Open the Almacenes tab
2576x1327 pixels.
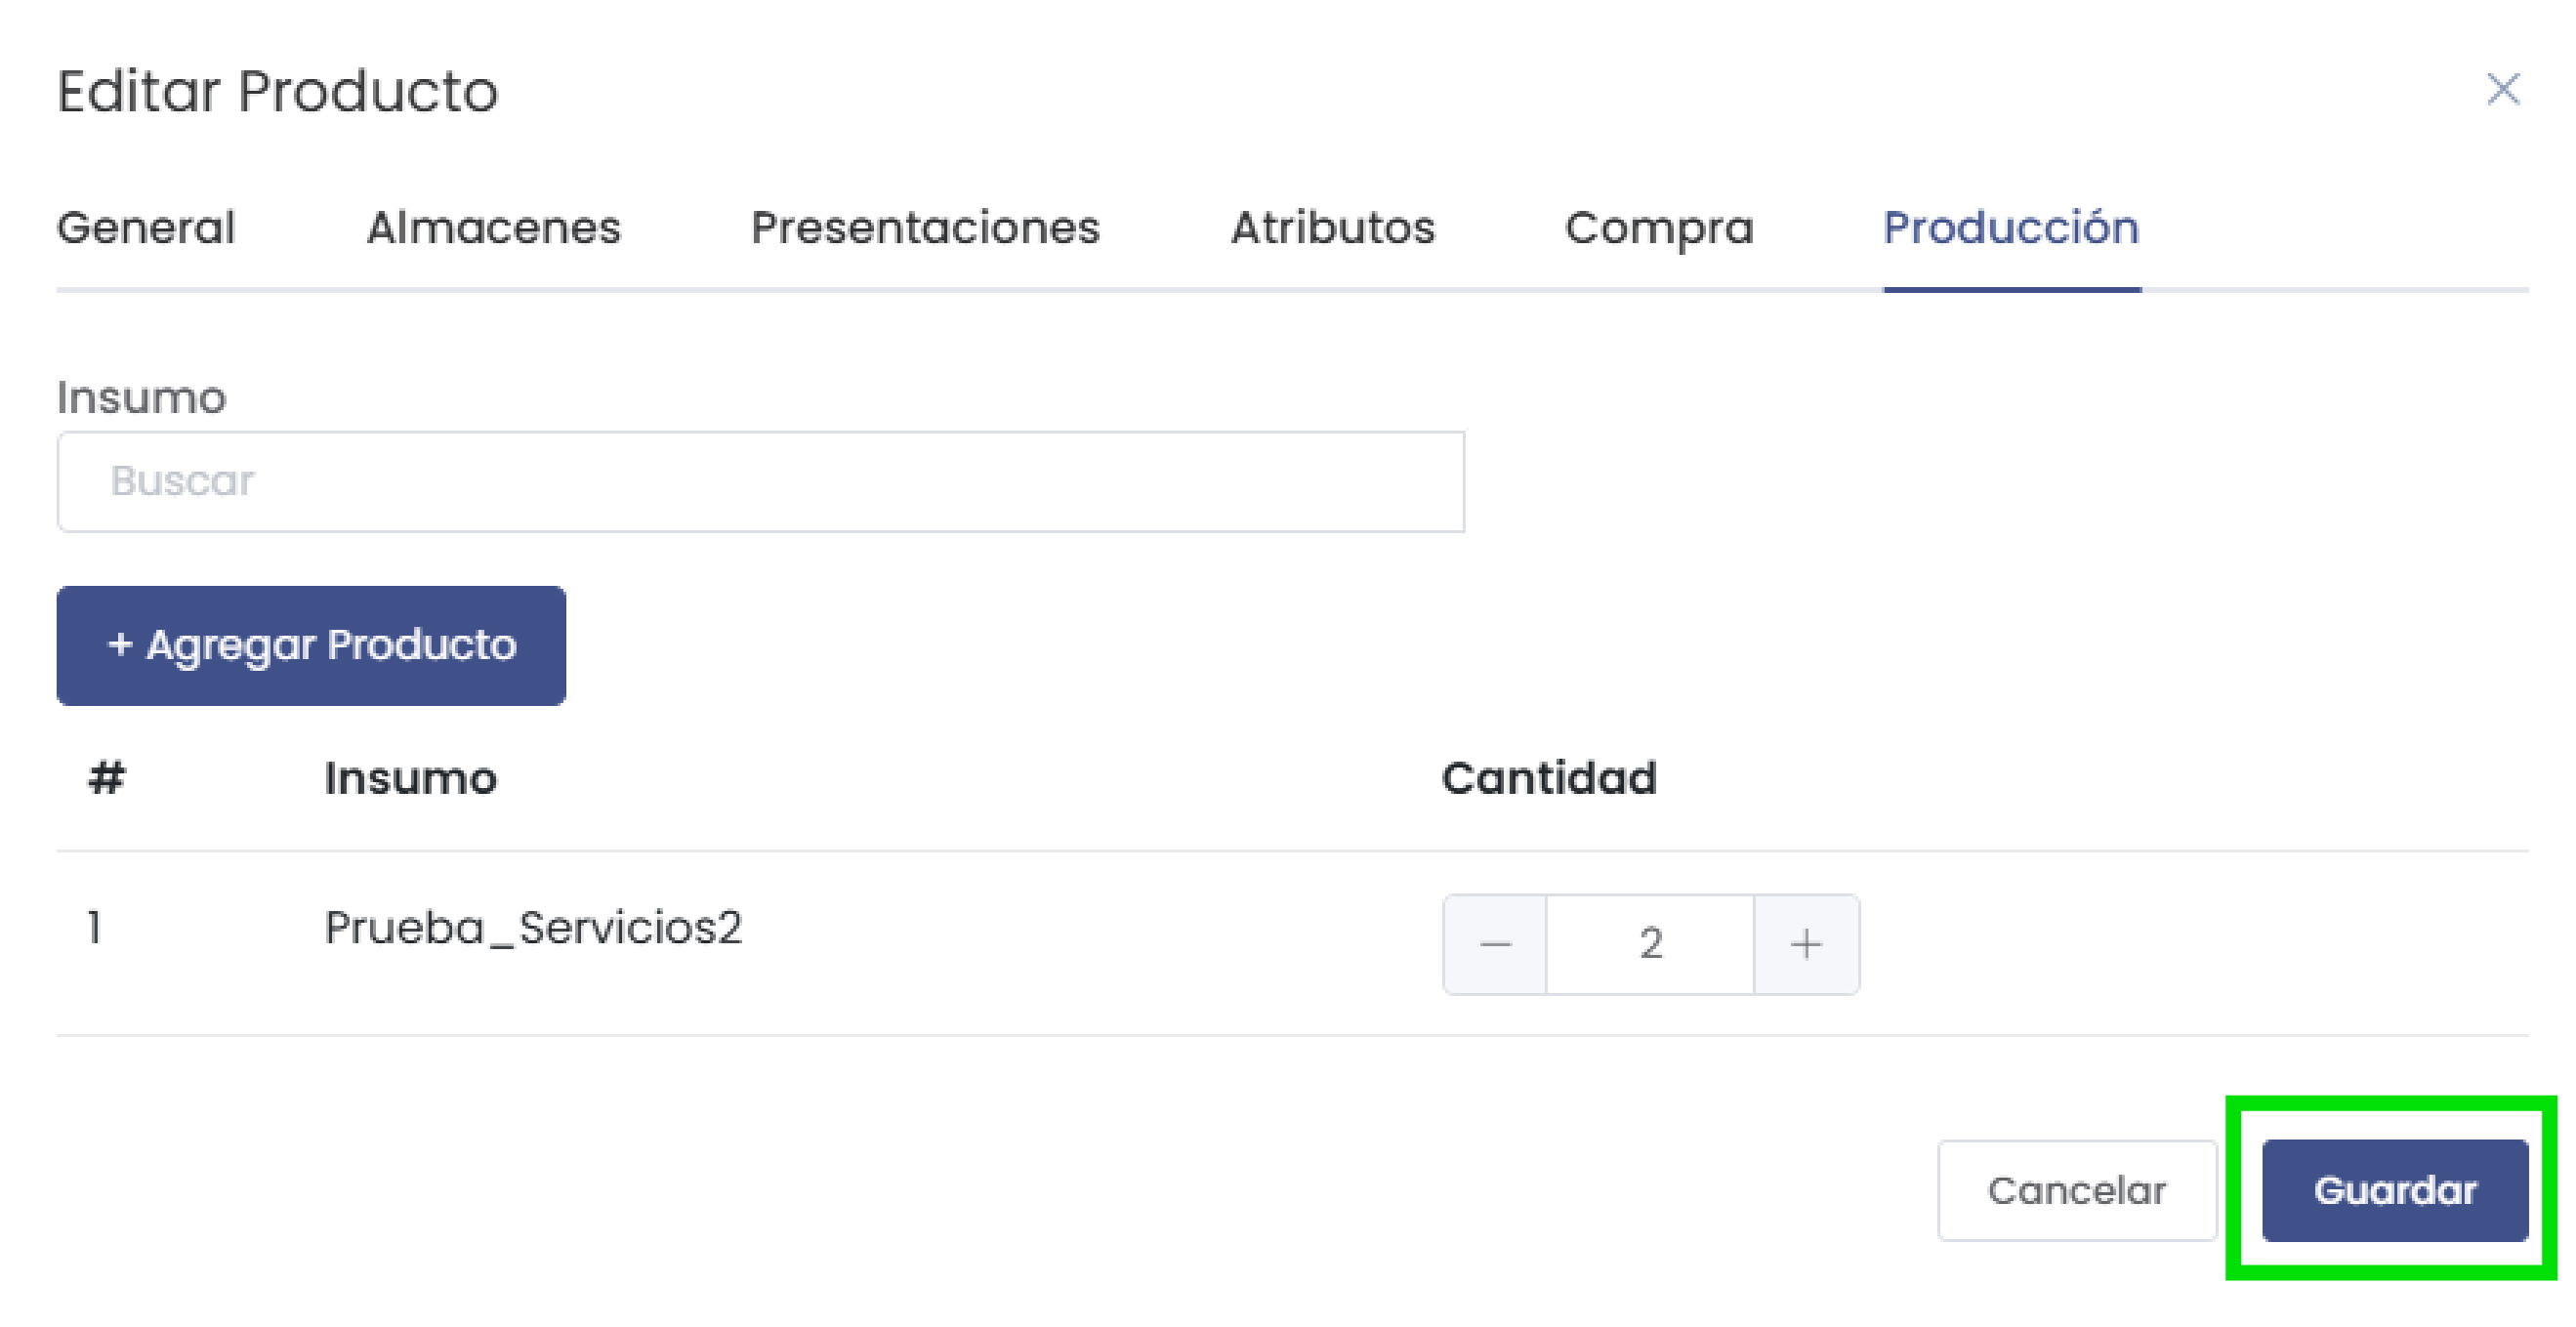494,228
